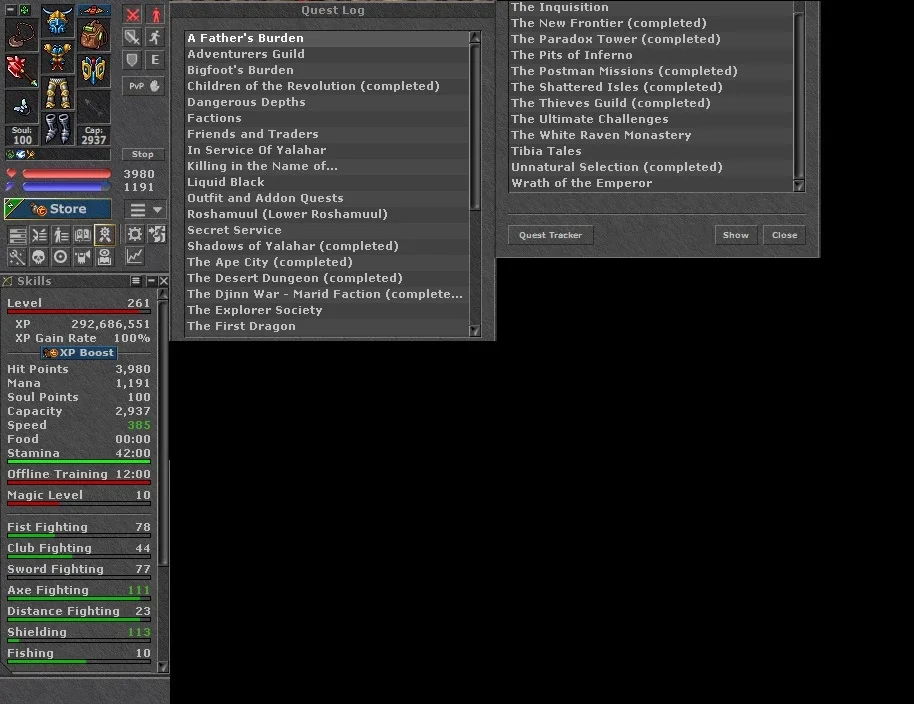Image resolution: width=914 pixels, height=704 pixels.
Task: Click the status condition icons bar
Action: coord(58,154)
